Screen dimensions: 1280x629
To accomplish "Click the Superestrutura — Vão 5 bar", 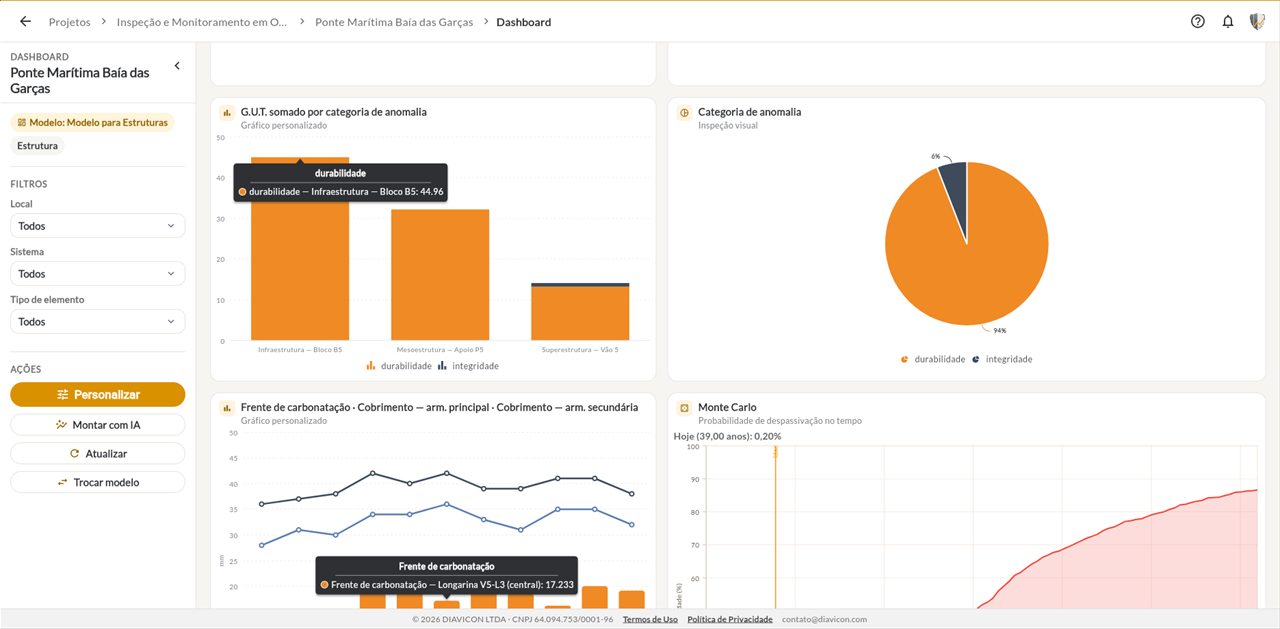I will coord(580,312).
